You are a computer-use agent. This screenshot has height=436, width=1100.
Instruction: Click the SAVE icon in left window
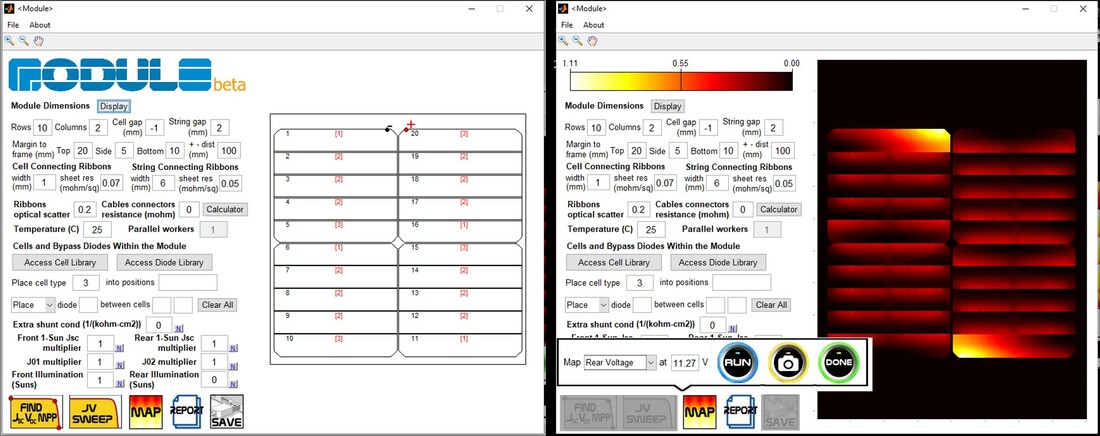[227, 412]
